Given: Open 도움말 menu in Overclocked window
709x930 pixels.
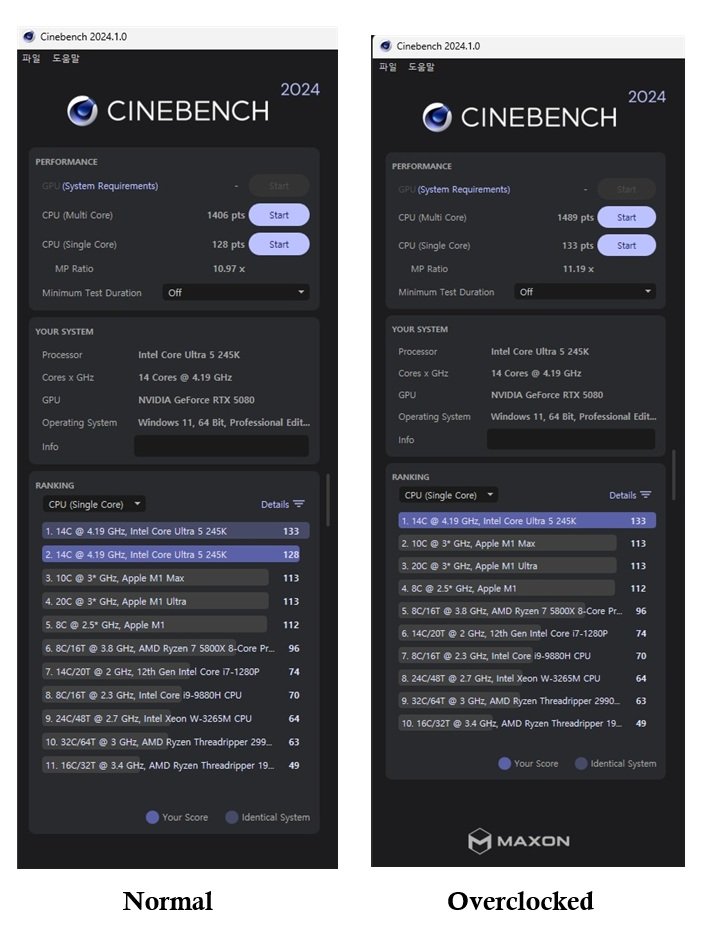Looking at the screenshot, I should 421,66.
